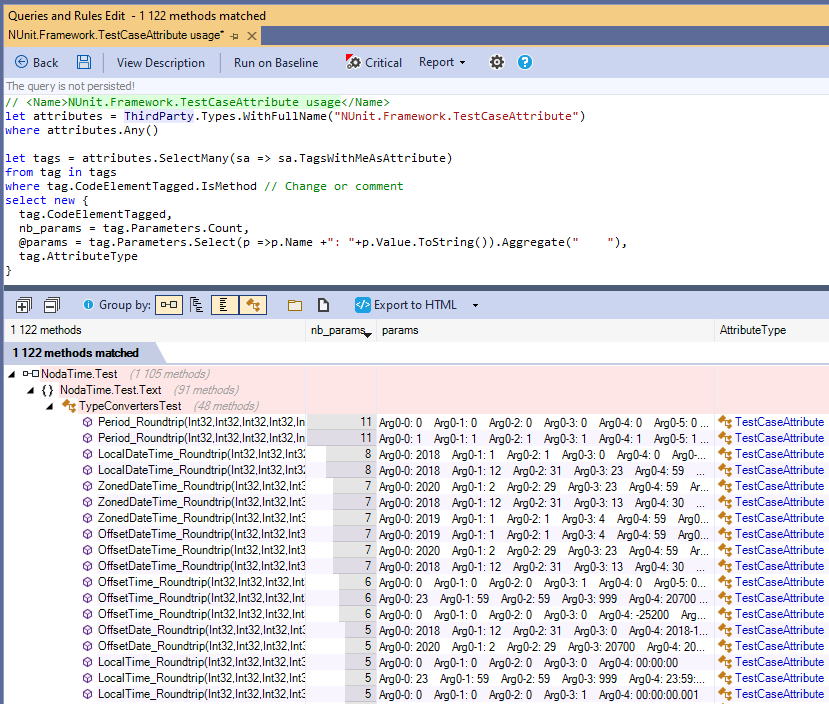This screenshot has width=829, height=704.
Task: Select Period_Roundtrip method with Arg0-0: 1
Action: [417, 438]
